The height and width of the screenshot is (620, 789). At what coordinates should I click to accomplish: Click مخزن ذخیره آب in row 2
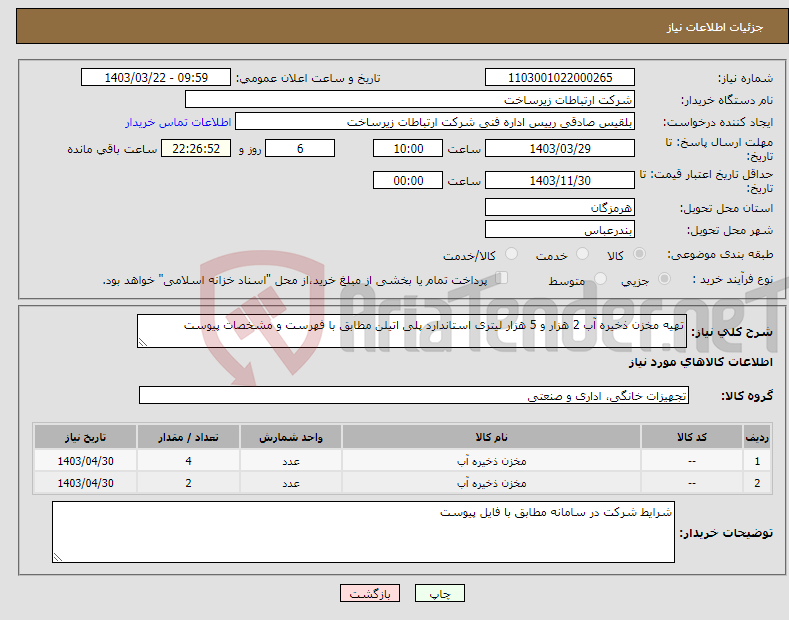[x=492, y=483]
